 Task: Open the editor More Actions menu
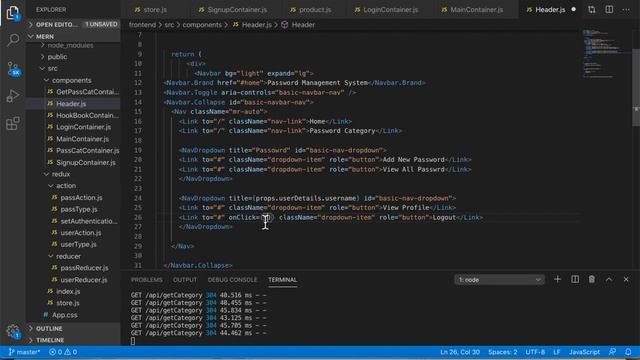click(x=626, y=9)
